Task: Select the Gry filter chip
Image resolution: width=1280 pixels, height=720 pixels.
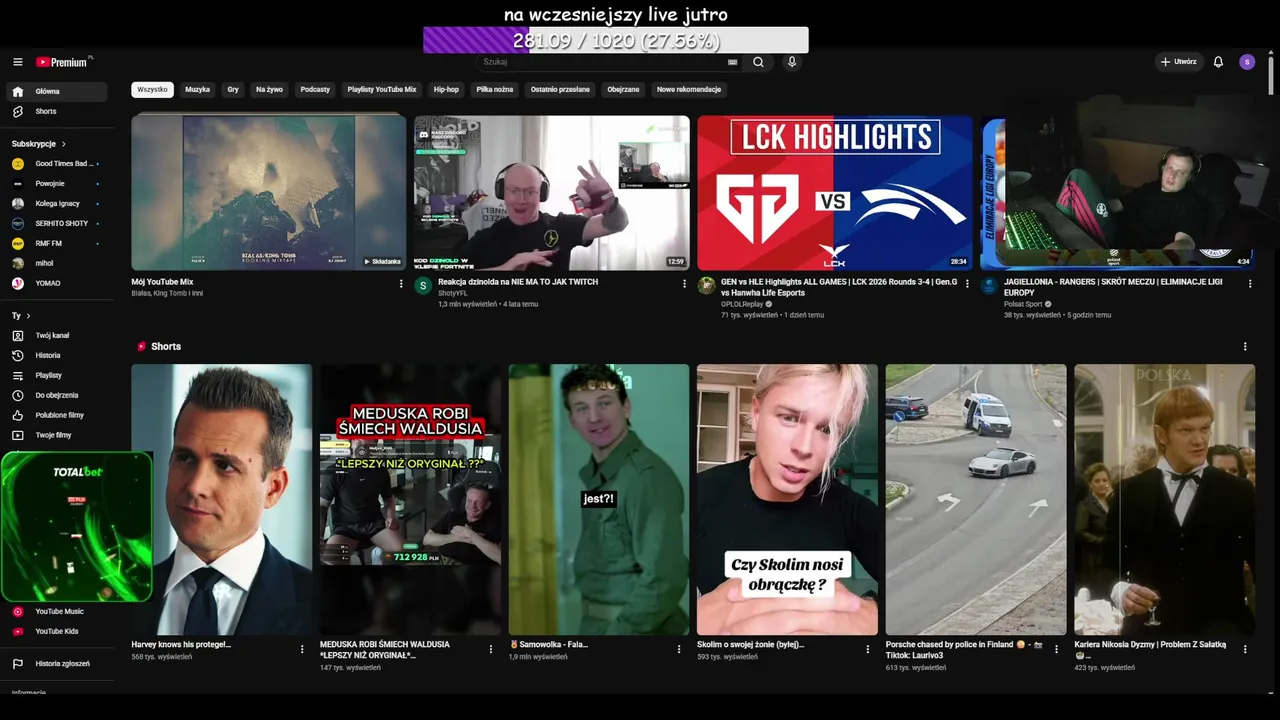Action: coord(233,89)
